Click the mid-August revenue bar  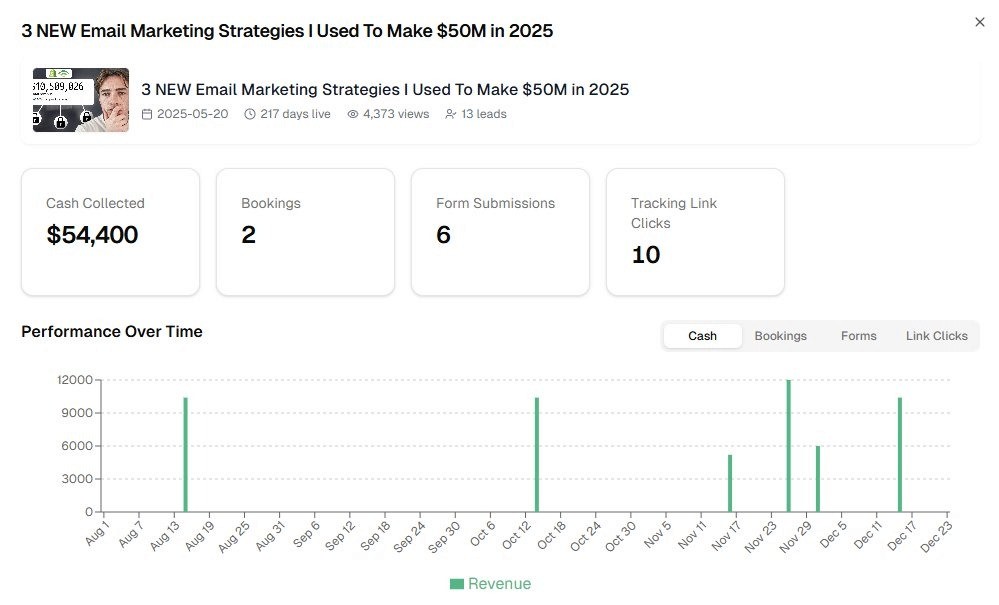tap(185, 455)
